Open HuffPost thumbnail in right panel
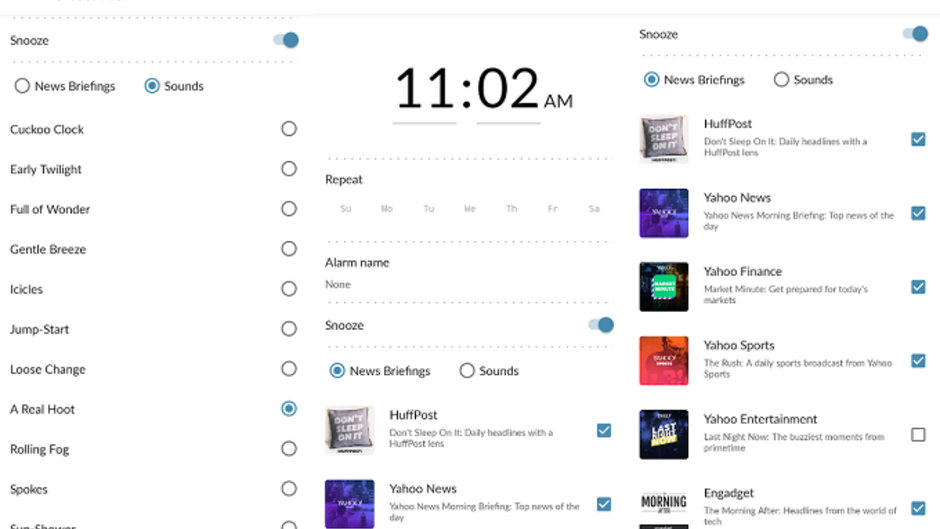This screenshot has height=529, width=940. pos(664,139)
